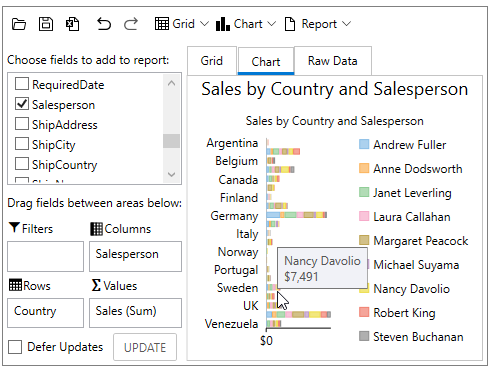
Task: Click the redo arrow icon
Action: 131,24
